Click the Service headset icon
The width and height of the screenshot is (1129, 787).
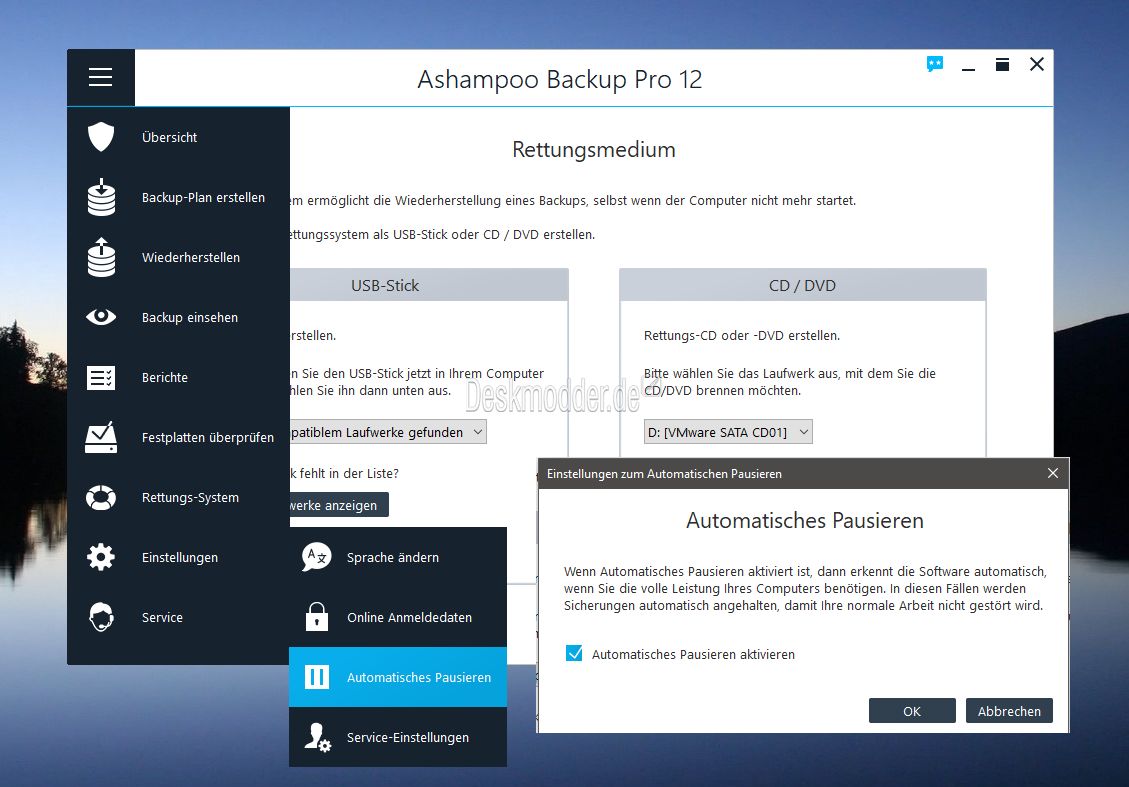101,617
